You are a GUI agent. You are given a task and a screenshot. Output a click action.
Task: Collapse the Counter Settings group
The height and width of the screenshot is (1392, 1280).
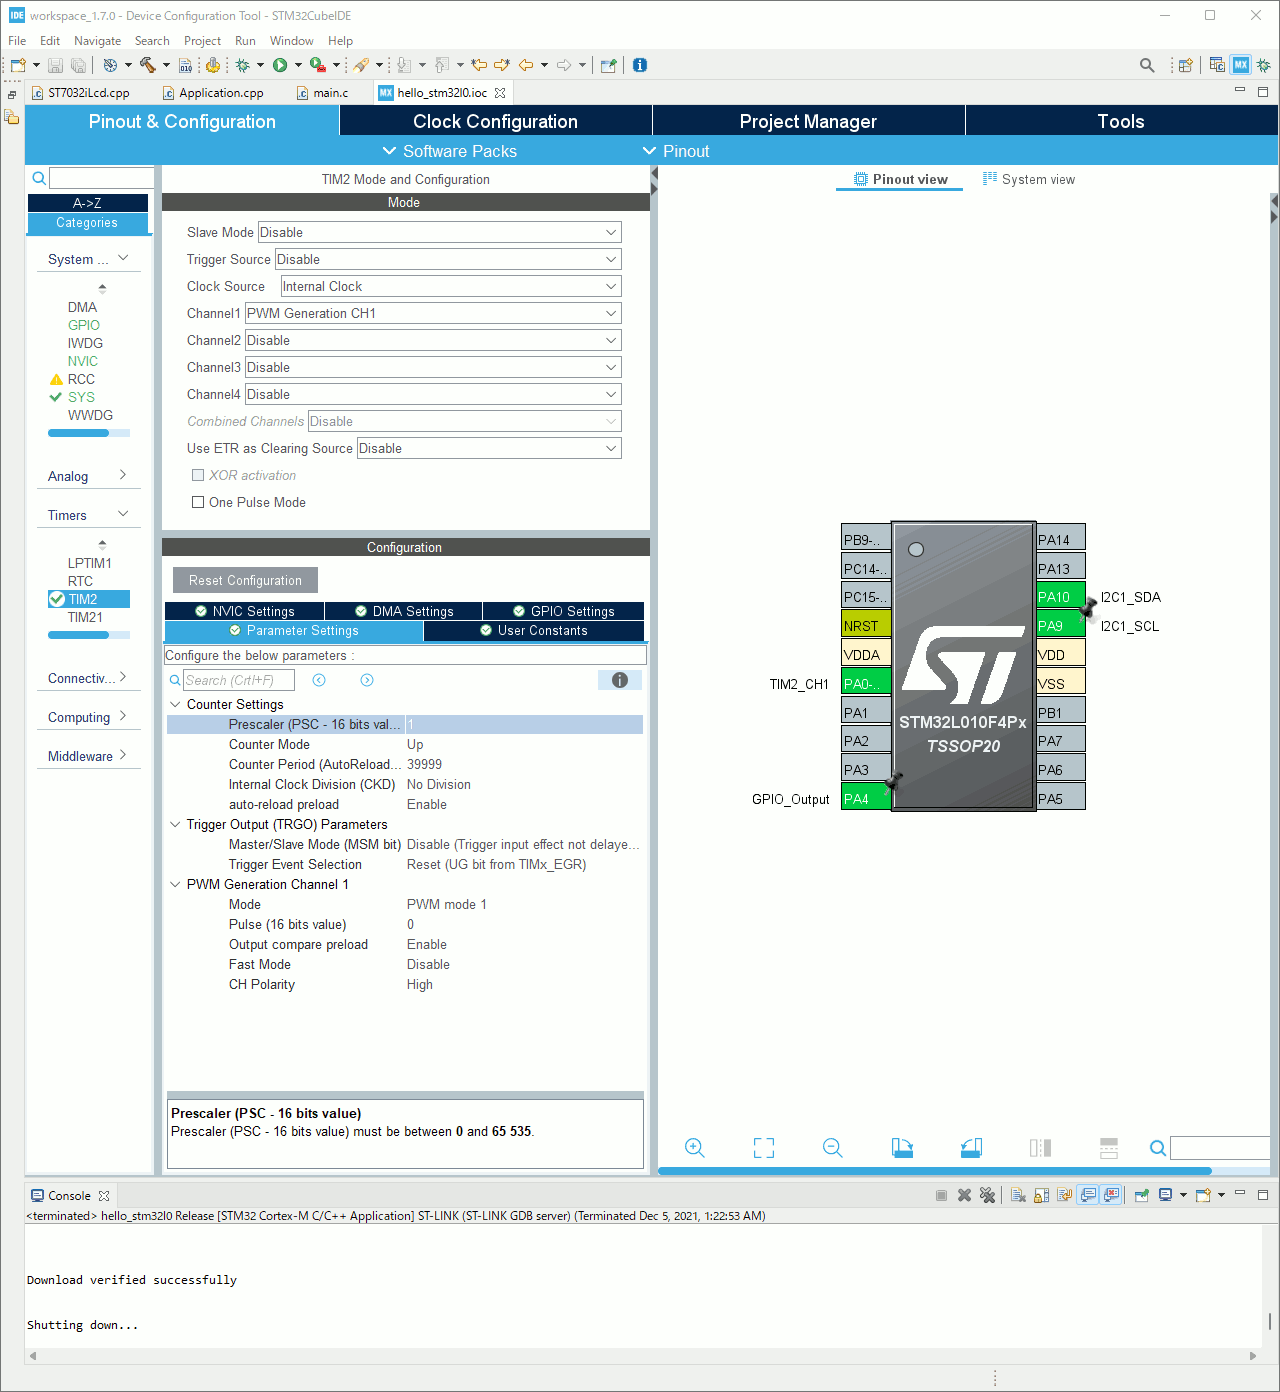click(x=176, y=704)
